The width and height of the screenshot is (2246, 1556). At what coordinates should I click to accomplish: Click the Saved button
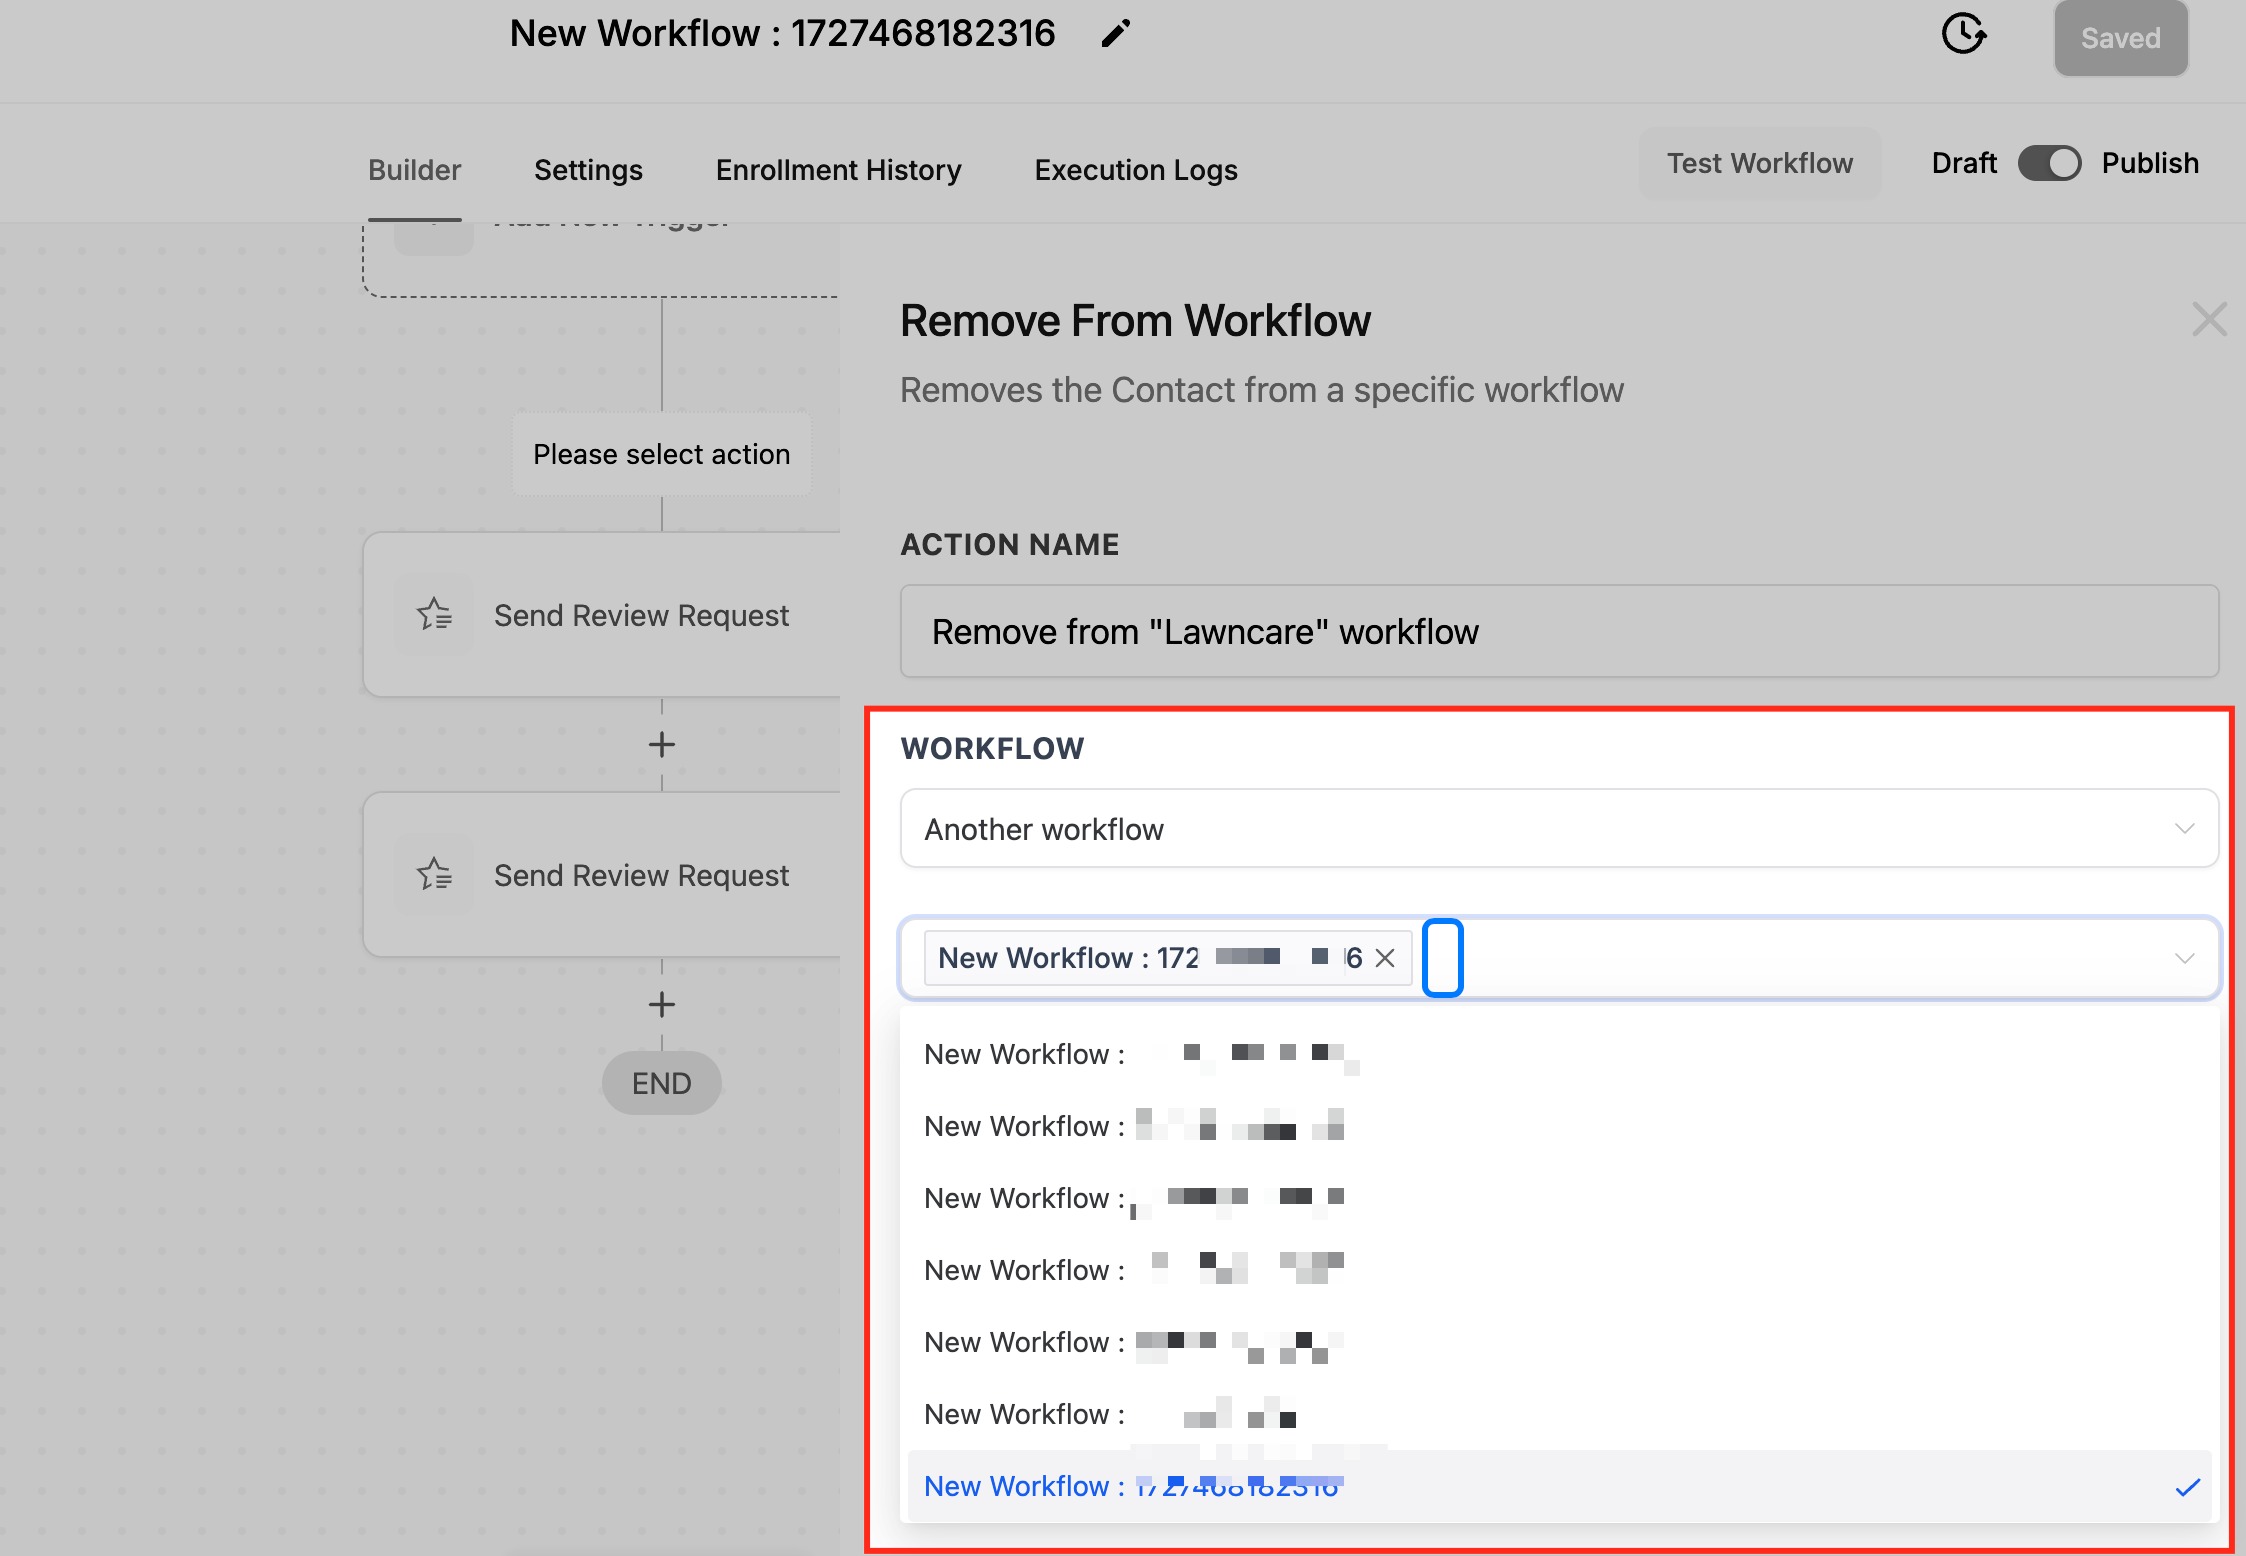point(2120,38)
